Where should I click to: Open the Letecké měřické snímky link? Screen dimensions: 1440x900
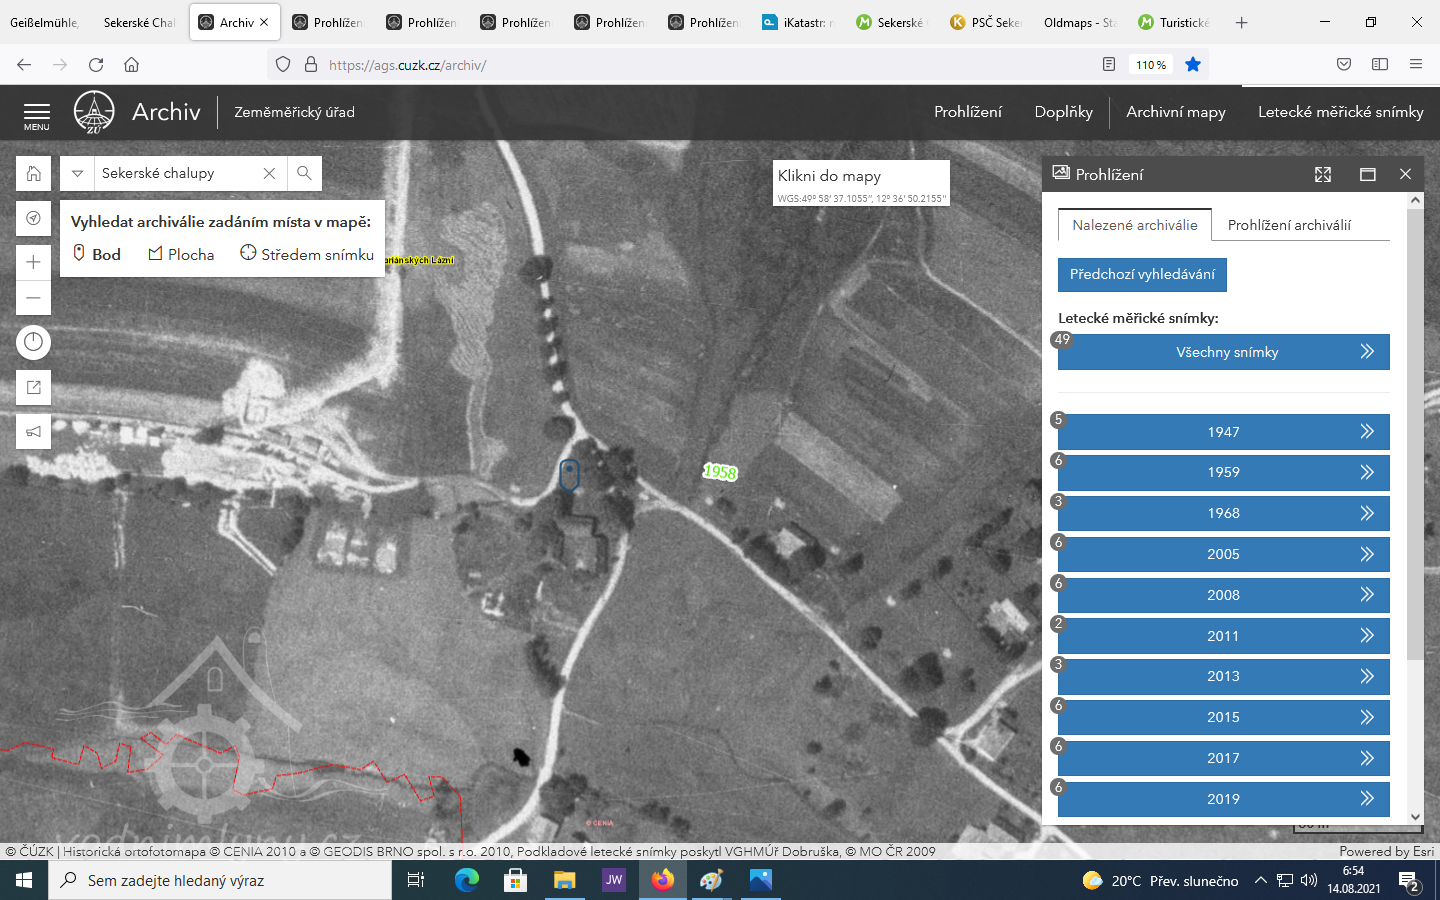click(x=1340, y=112)
